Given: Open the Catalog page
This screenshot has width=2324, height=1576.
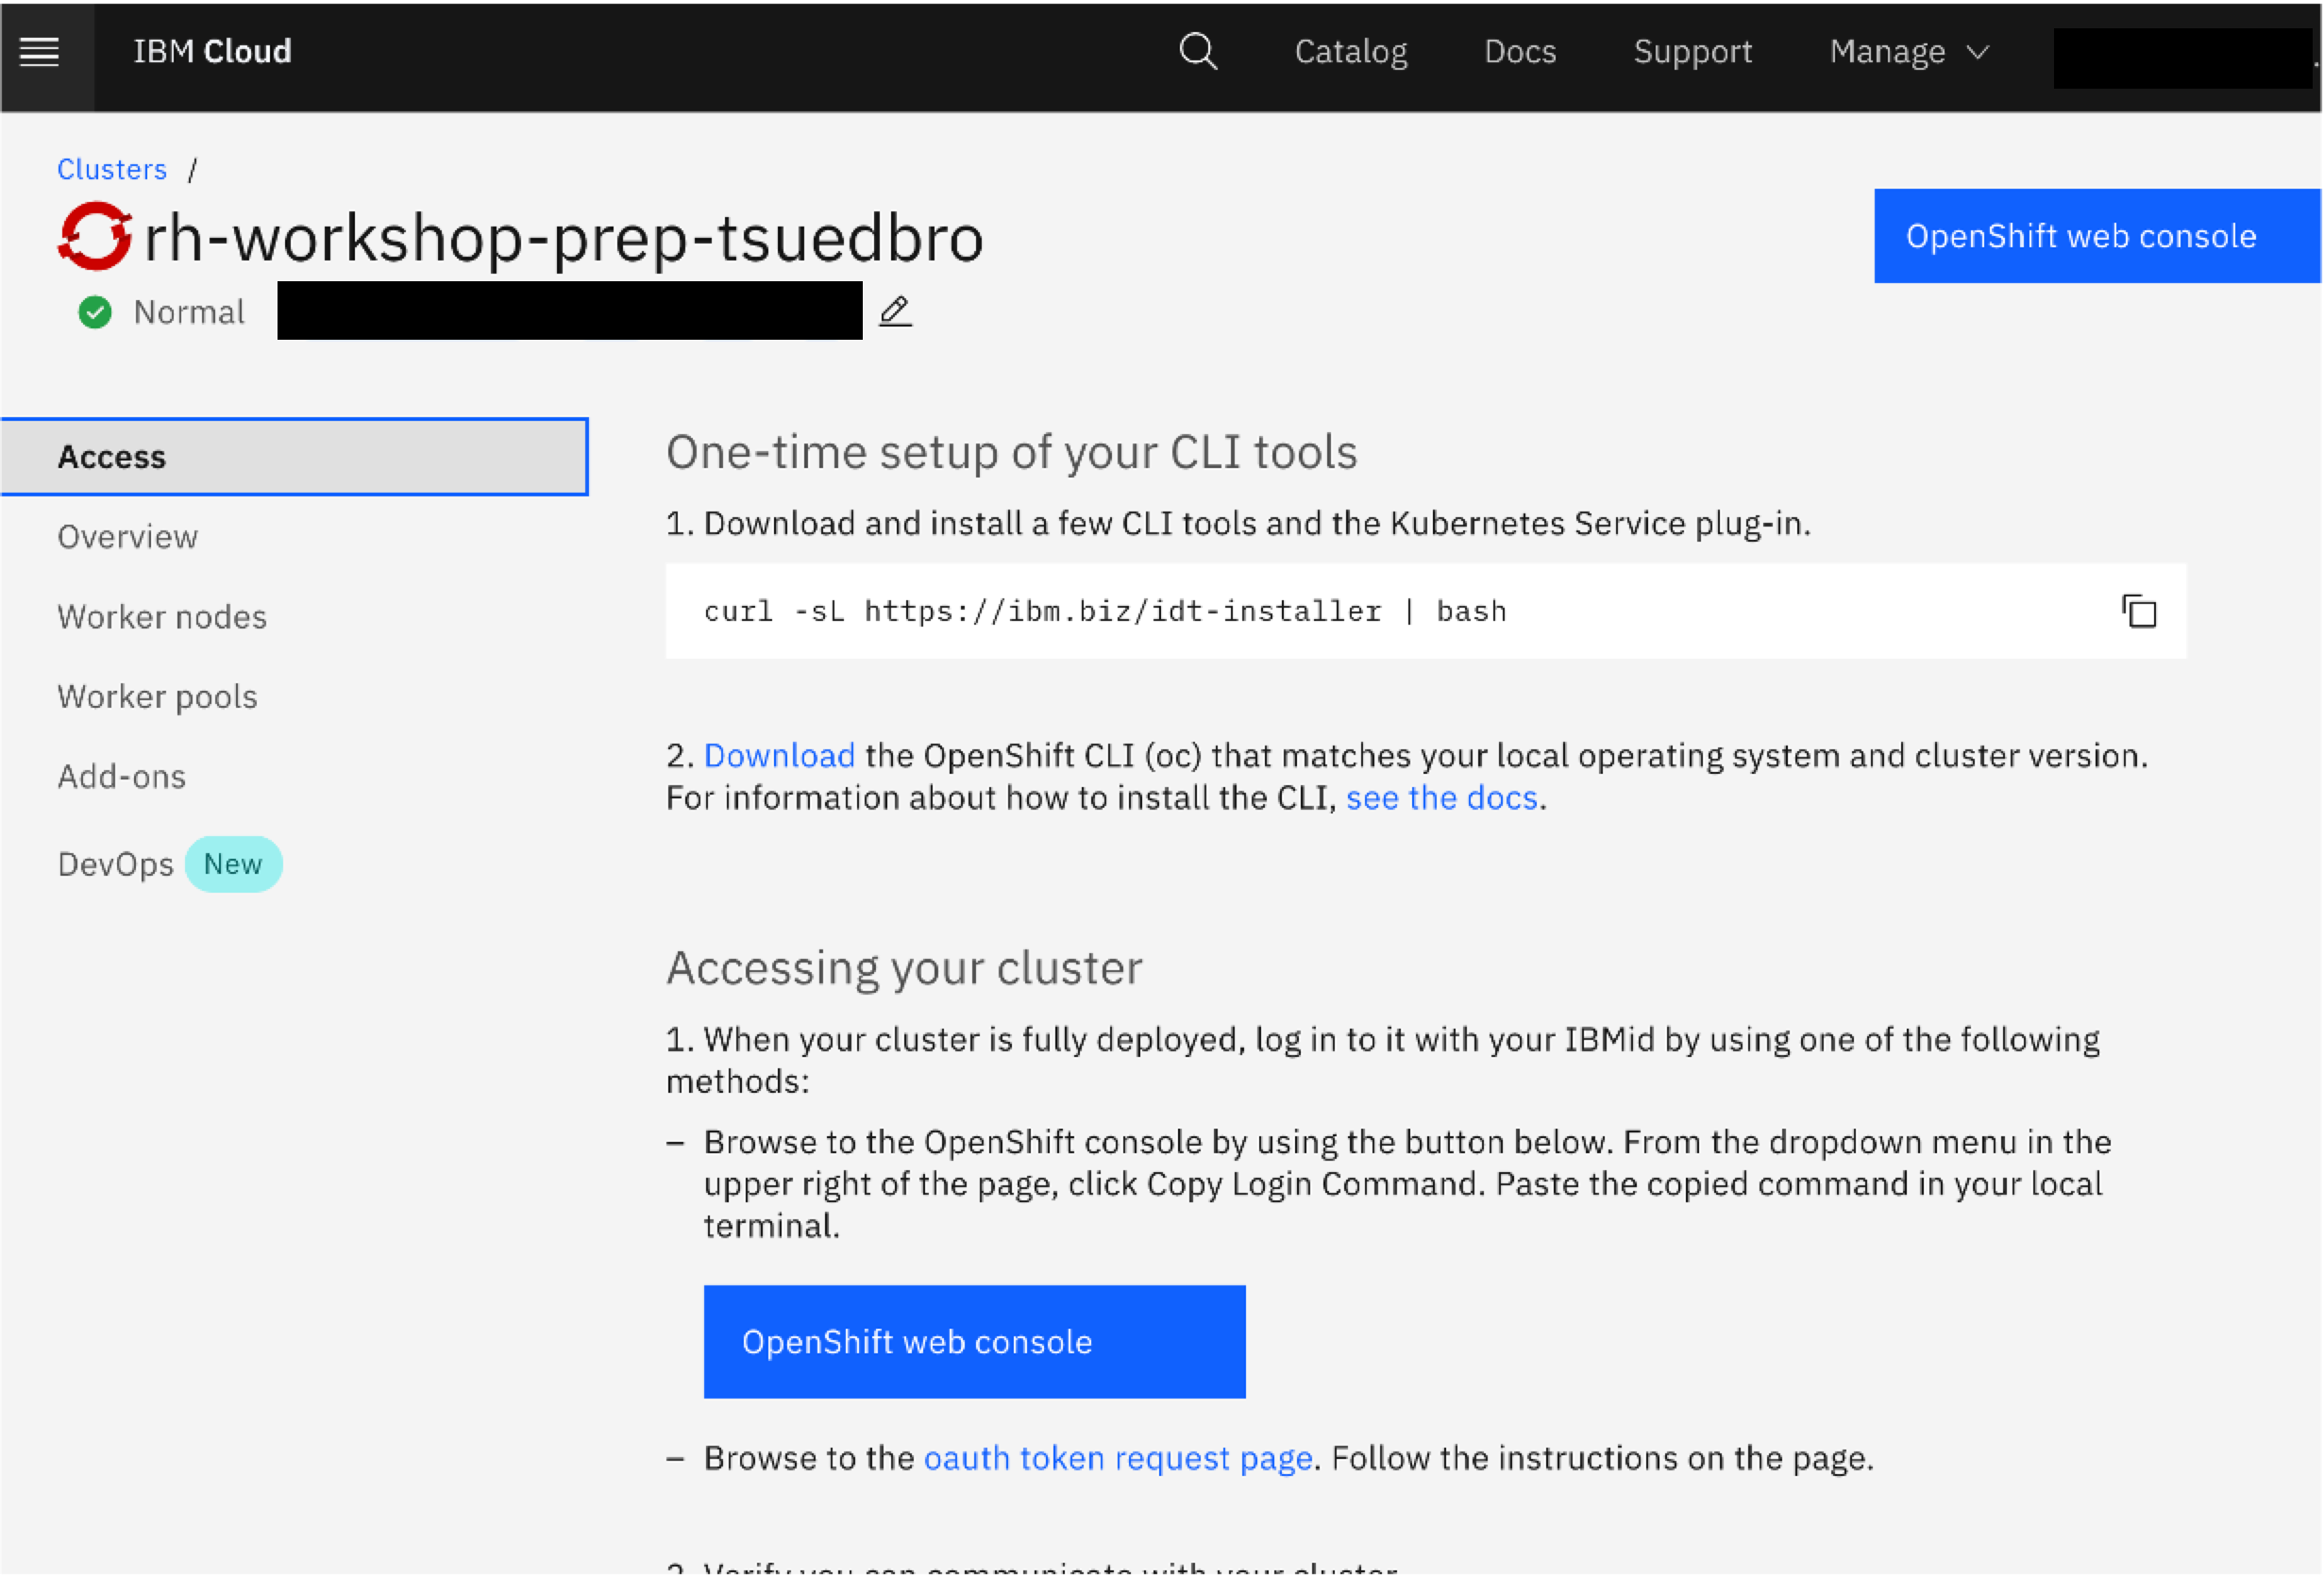Looking at the screenshot, I should click(x=1351, y=51).
